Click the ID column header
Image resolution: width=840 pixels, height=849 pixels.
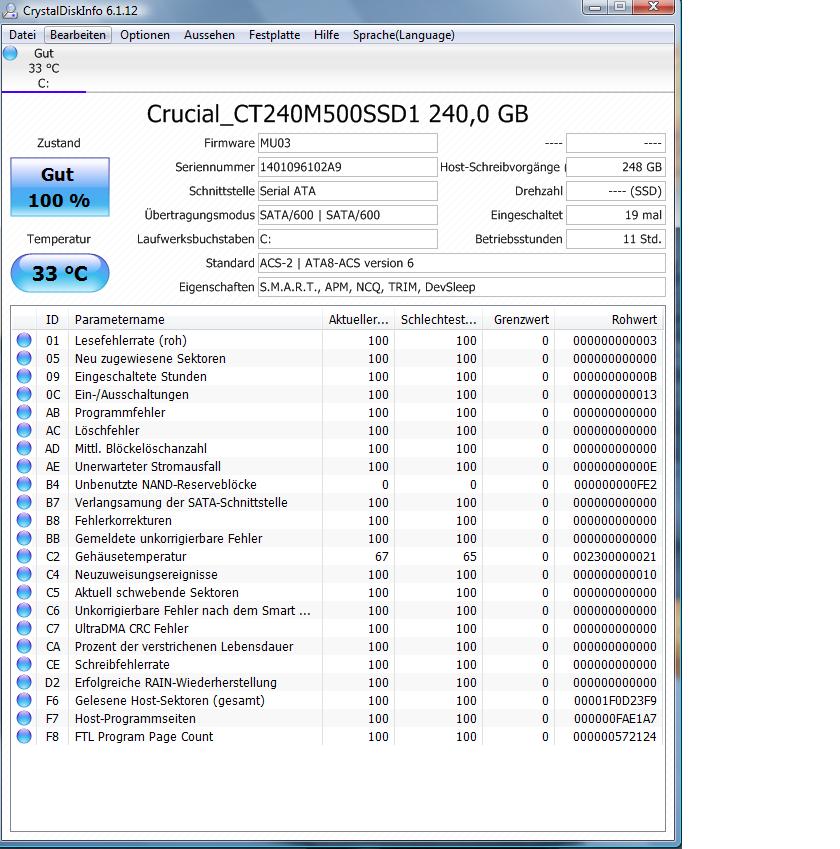click(x=52, y=319)
